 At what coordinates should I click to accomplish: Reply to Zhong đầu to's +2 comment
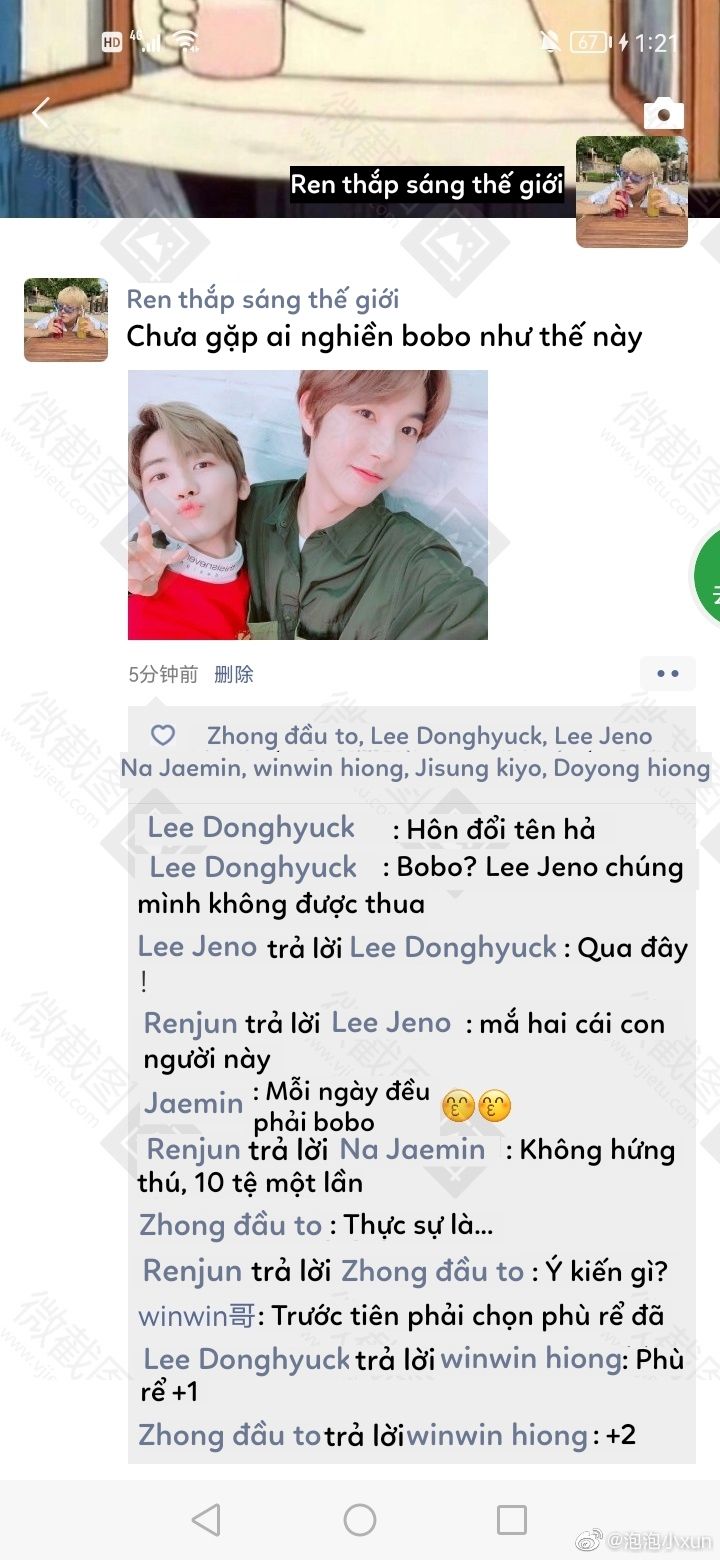(x=387, y=1436)
